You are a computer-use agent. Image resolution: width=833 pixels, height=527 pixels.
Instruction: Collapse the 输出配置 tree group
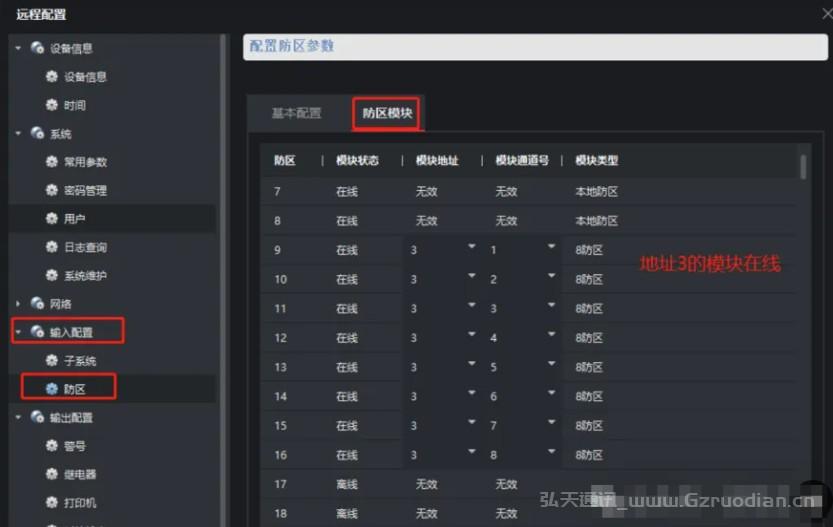tap(18, 417)
